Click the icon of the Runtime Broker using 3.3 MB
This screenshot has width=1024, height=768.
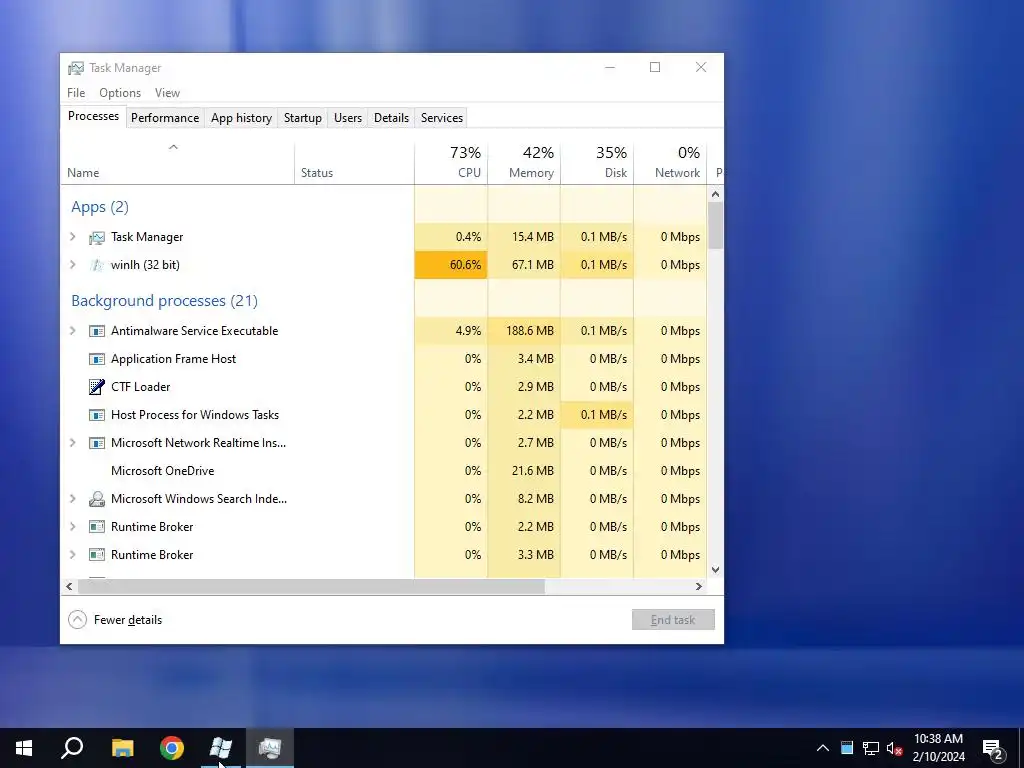[x=97, y=555]
